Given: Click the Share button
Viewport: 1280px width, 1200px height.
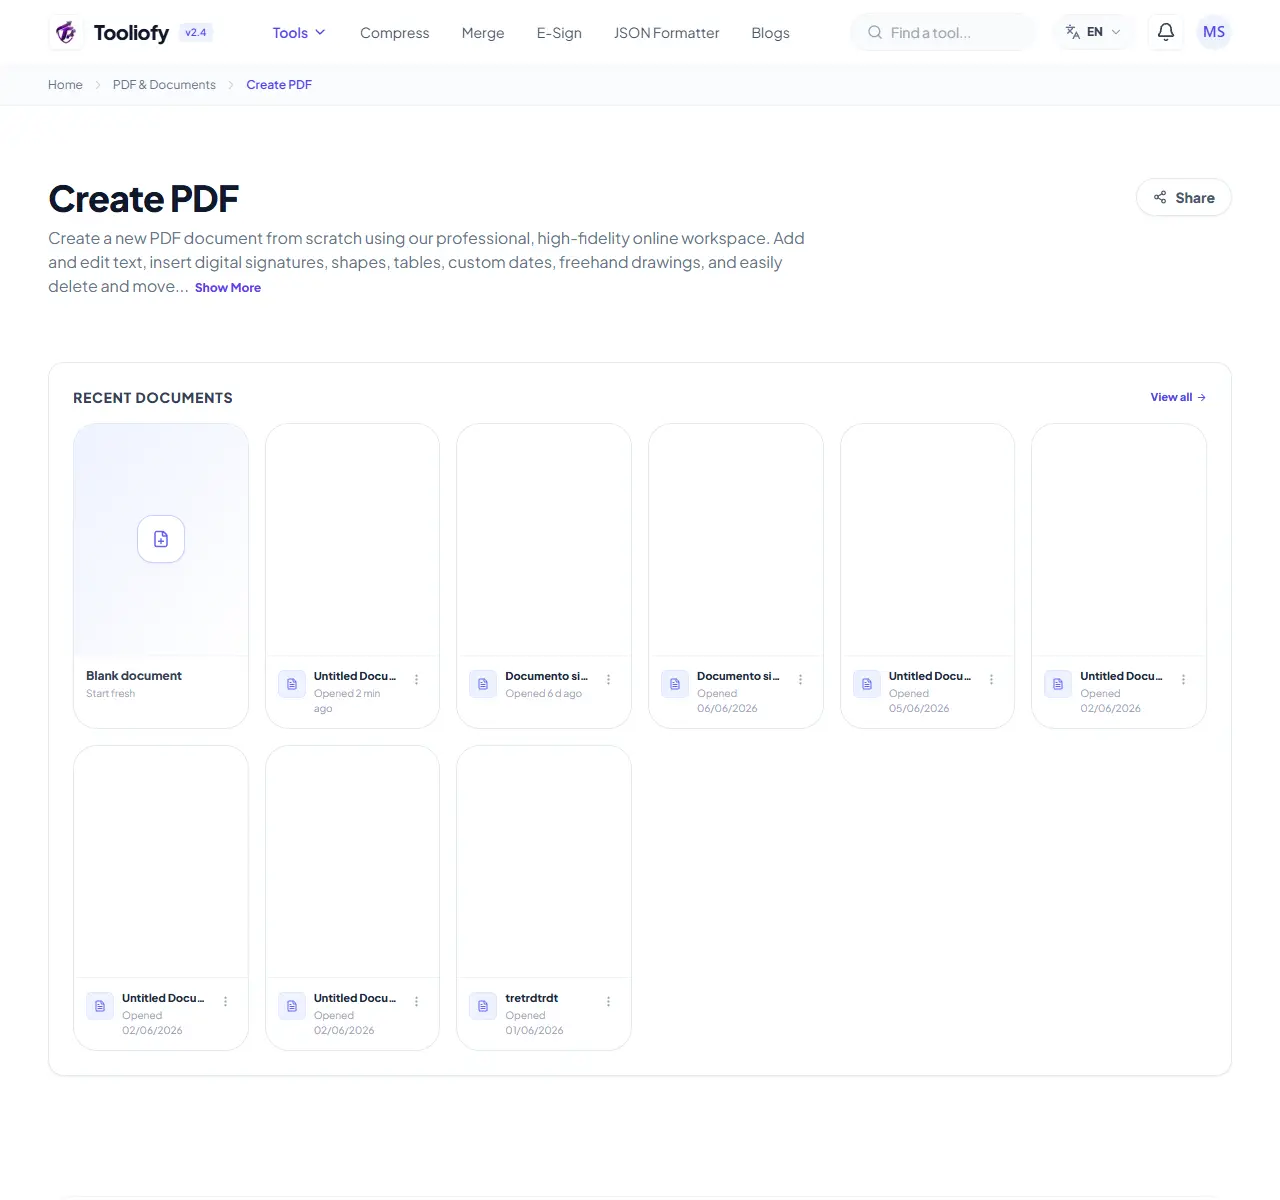Looking at the screenshot, I should click(1184, 197).
